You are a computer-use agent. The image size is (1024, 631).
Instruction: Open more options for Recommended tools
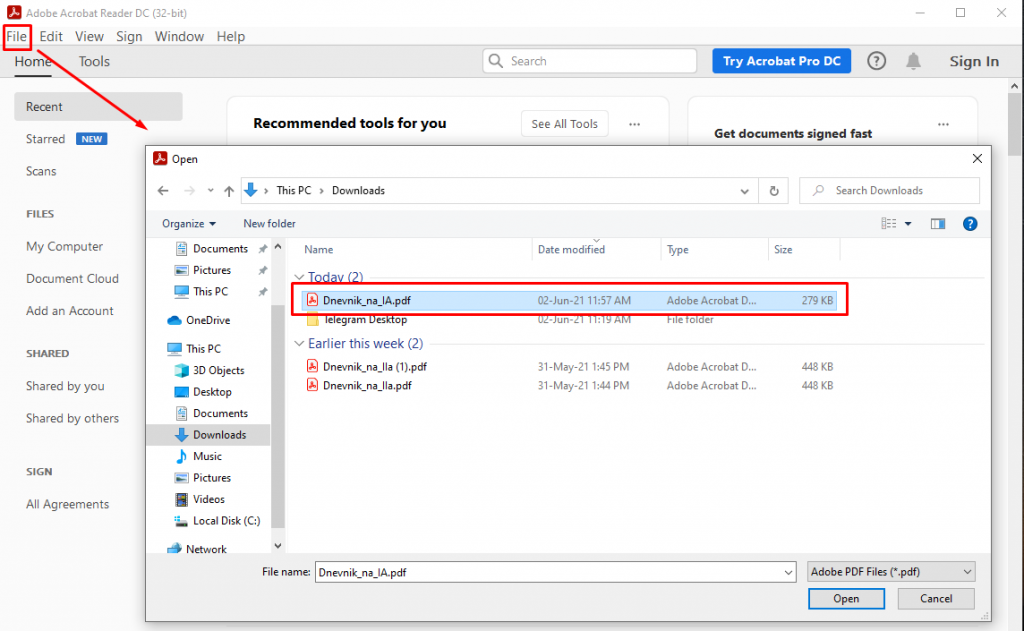(634, 124)
